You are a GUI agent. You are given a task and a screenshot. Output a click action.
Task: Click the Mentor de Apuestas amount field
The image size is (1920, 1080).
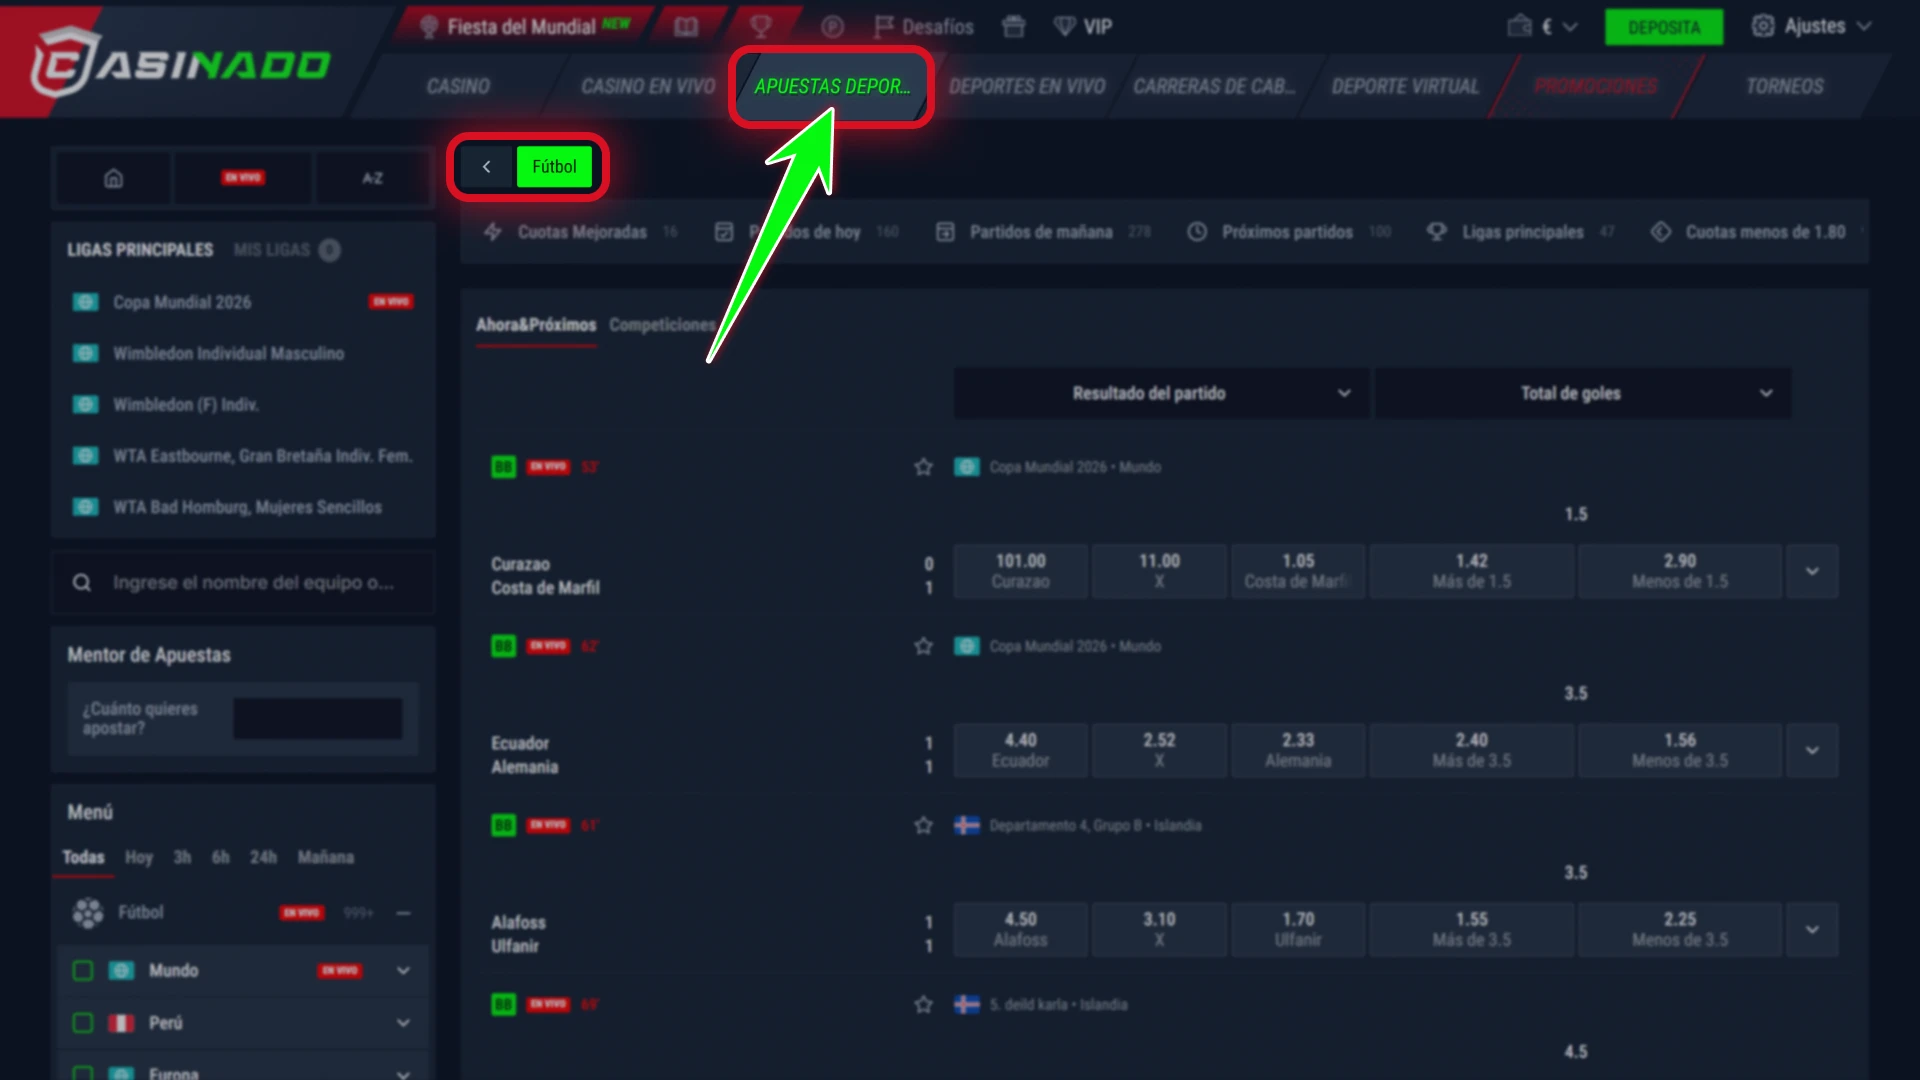click(x=317, y=718)
